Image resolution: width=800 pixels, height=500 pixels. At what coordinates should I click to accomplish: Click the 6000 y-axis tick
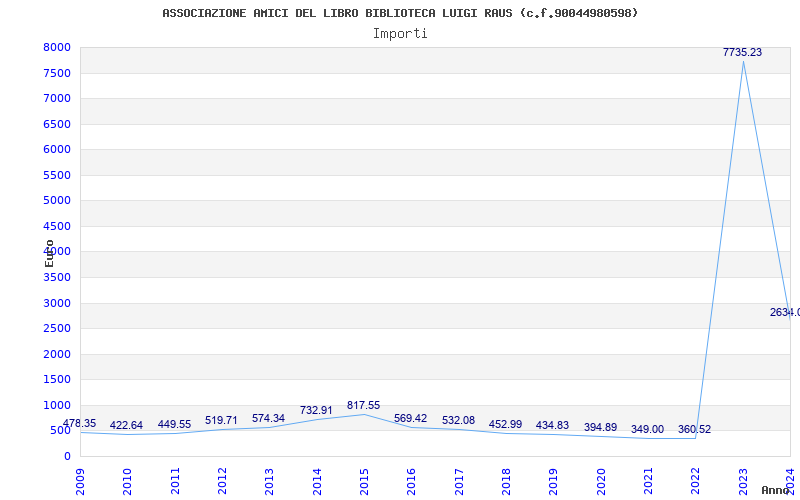point(57,149)
